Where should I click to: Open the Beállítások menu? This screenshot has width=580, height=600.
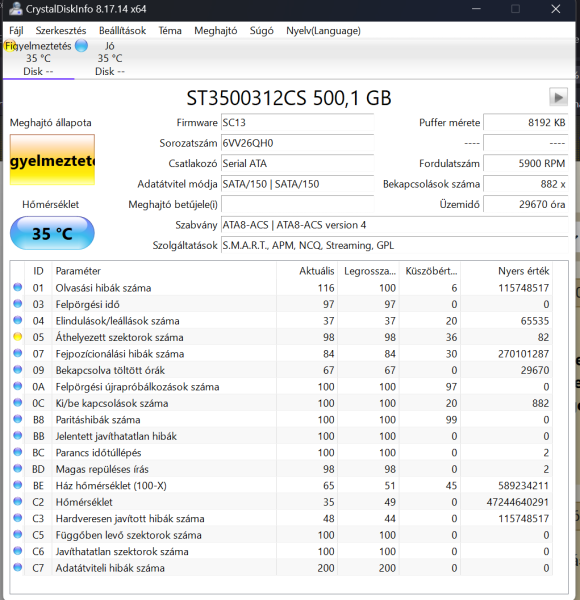pyautogui.click(x=122, y=31)
